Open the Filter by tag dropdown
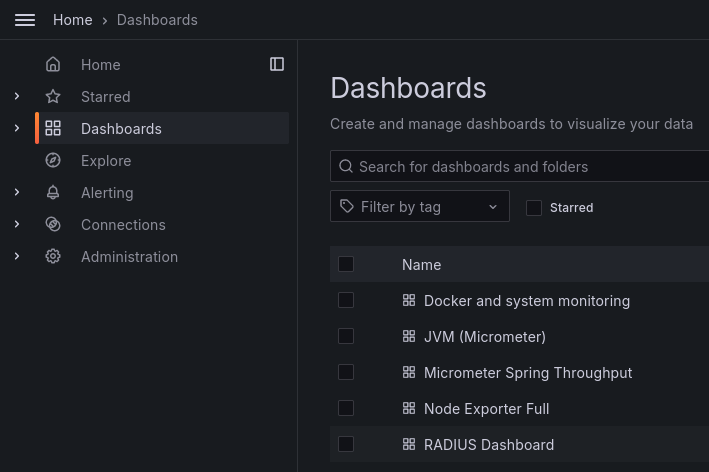The image size is (709, 472). (420, 207)
